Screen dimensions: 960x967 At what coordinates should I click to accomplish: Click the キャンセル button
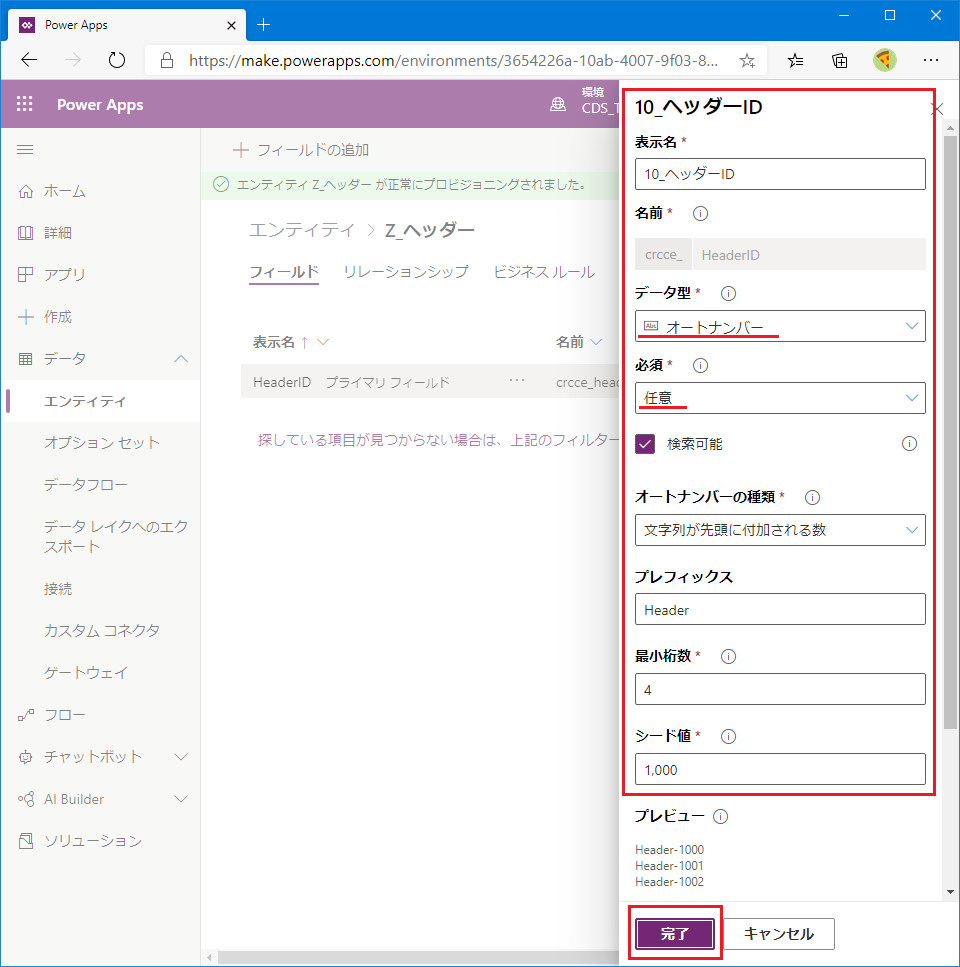pyautogui.click(x=779, y=934)
